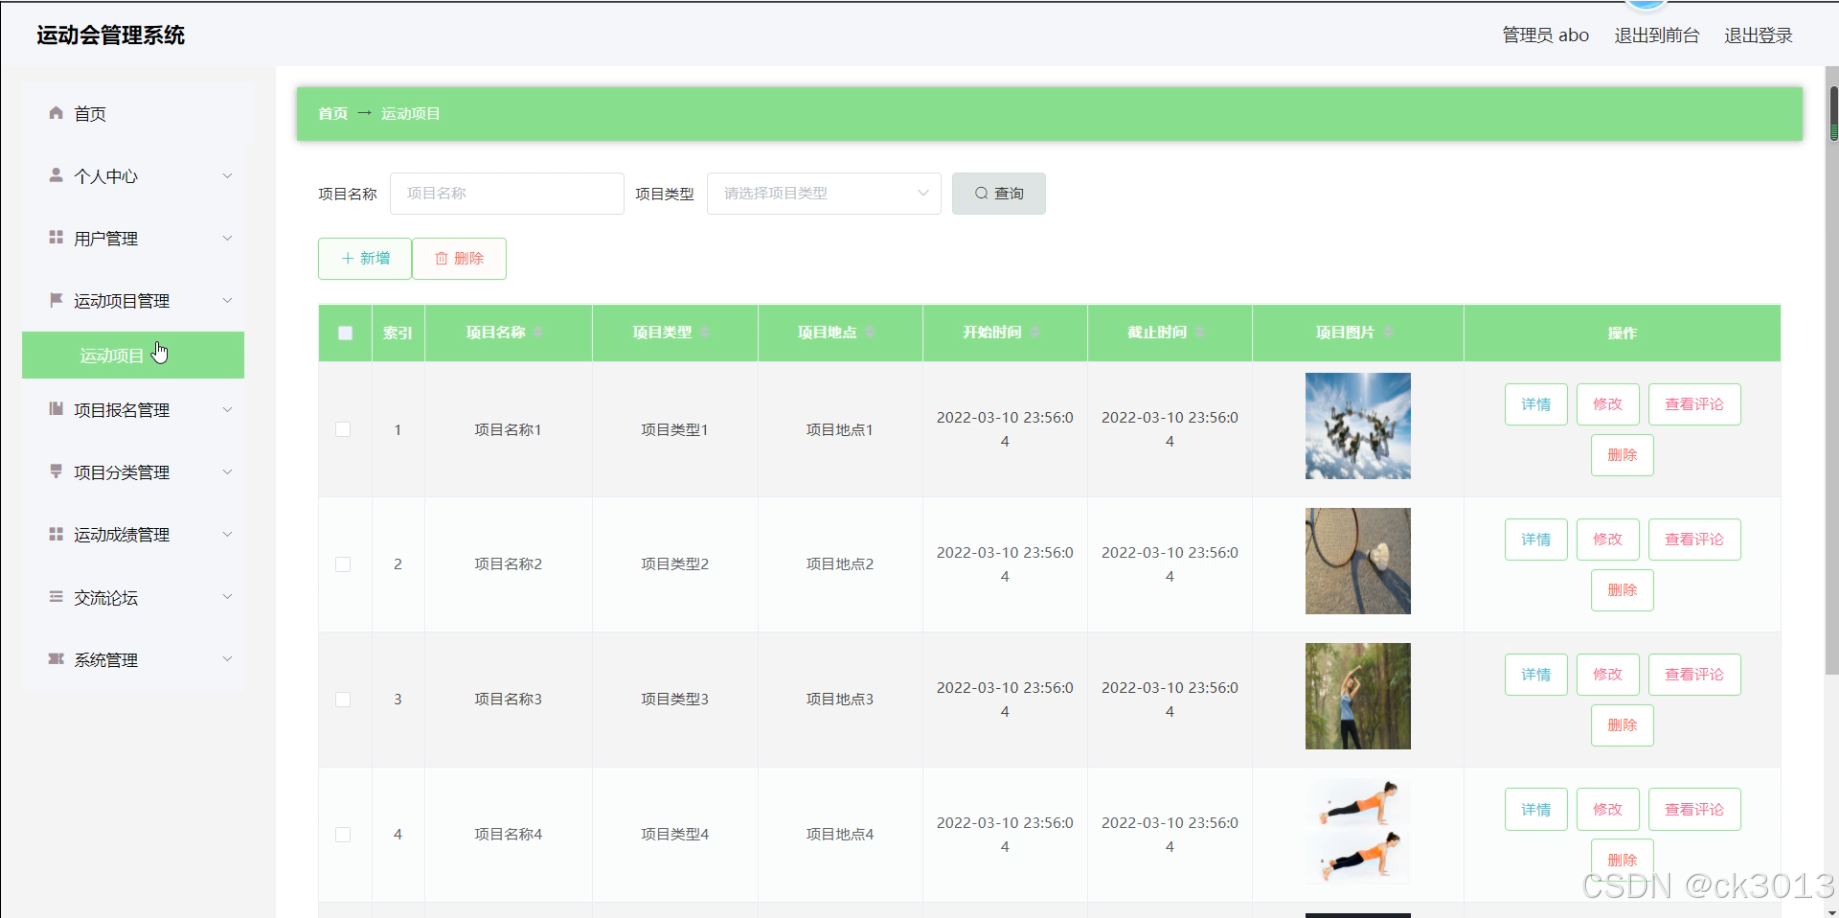Expand the 项目分类管理 menu chevron

[227, 472]
